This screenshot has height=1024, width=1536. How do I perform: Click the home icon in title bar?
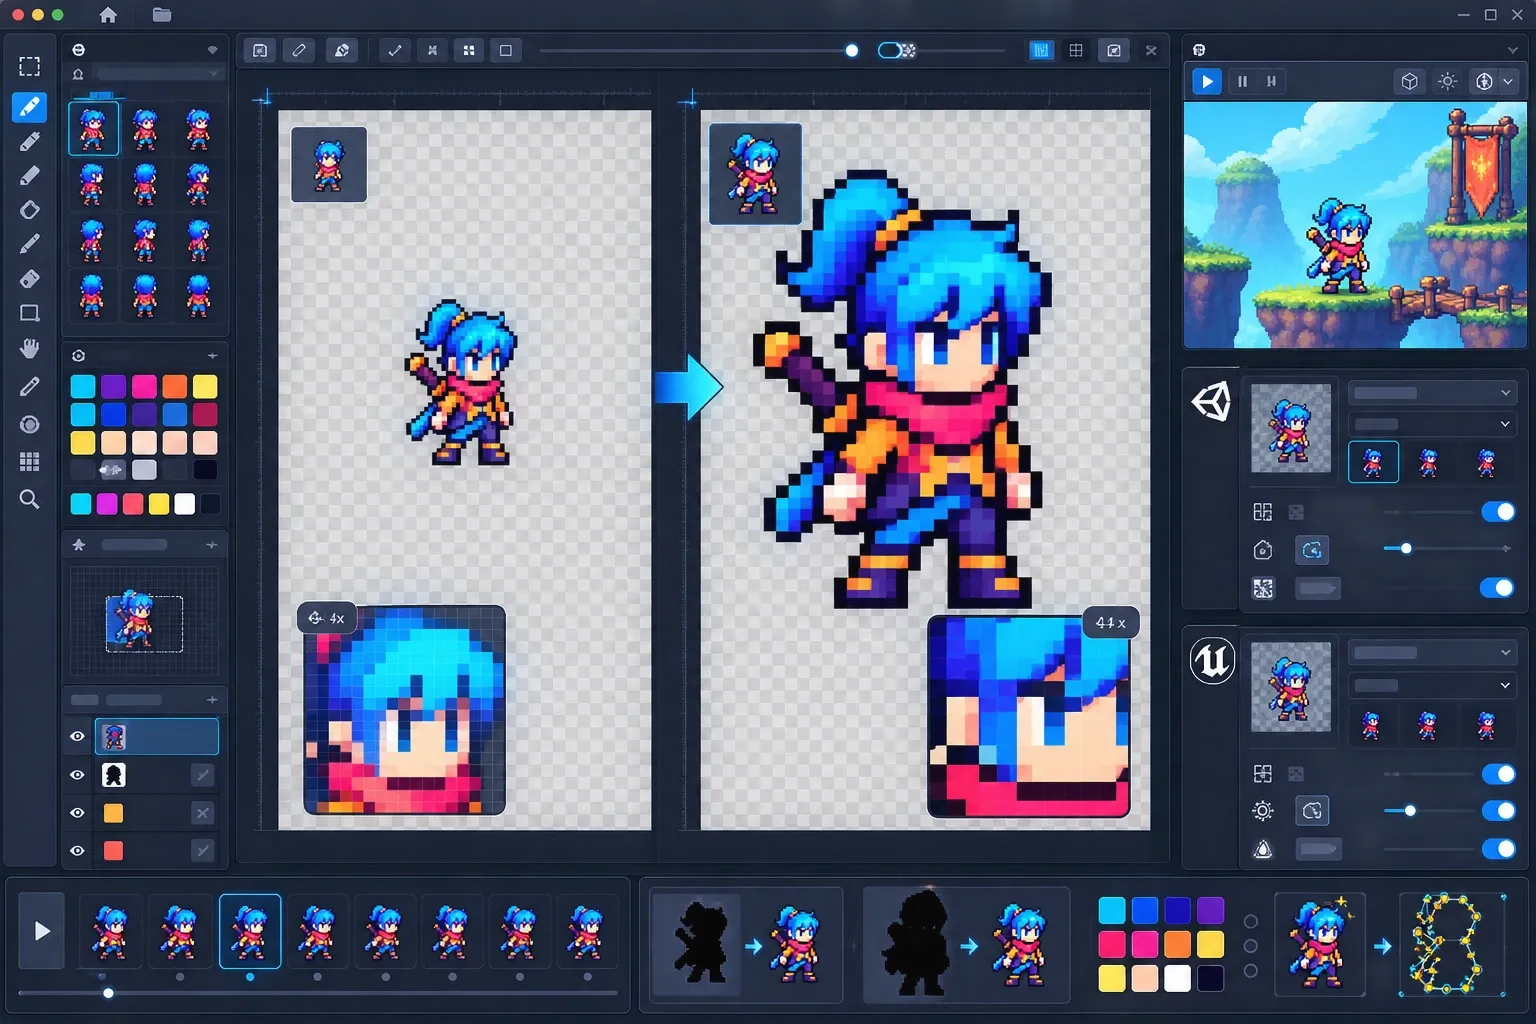point(108,15)
